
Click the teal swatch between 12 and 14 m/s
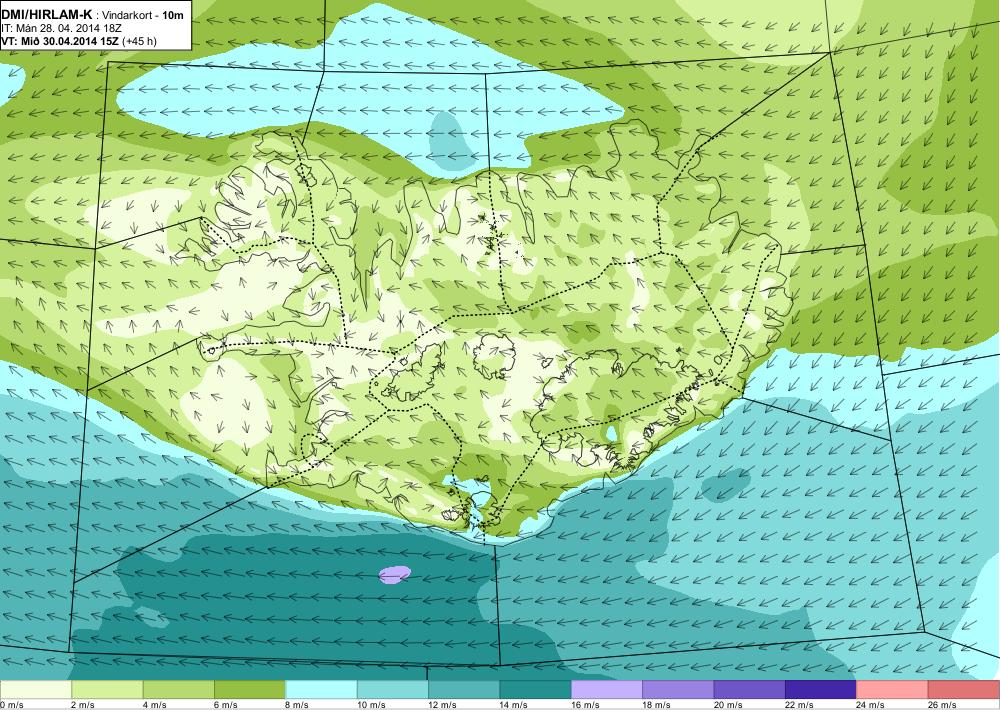[464, 690]
